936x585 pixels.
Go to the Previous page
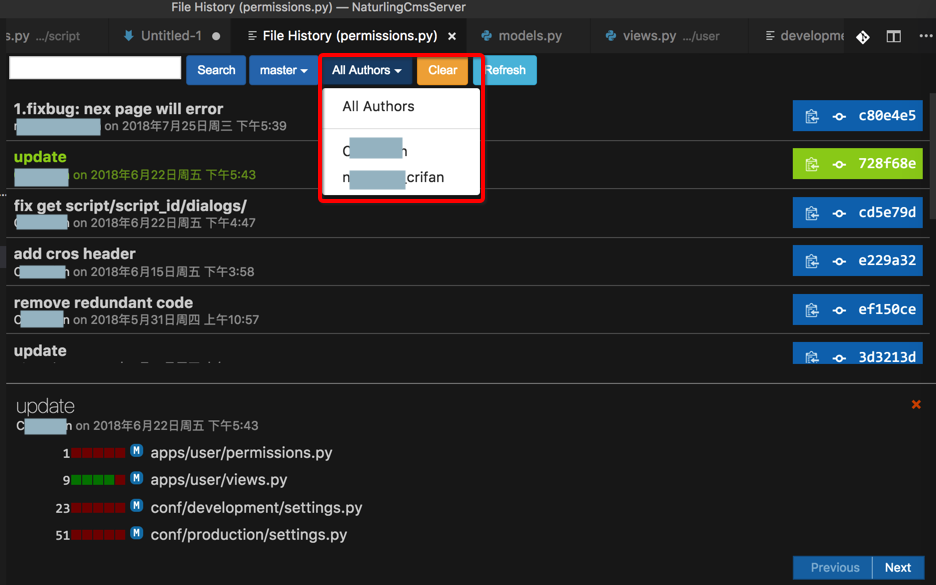point(833,568)
